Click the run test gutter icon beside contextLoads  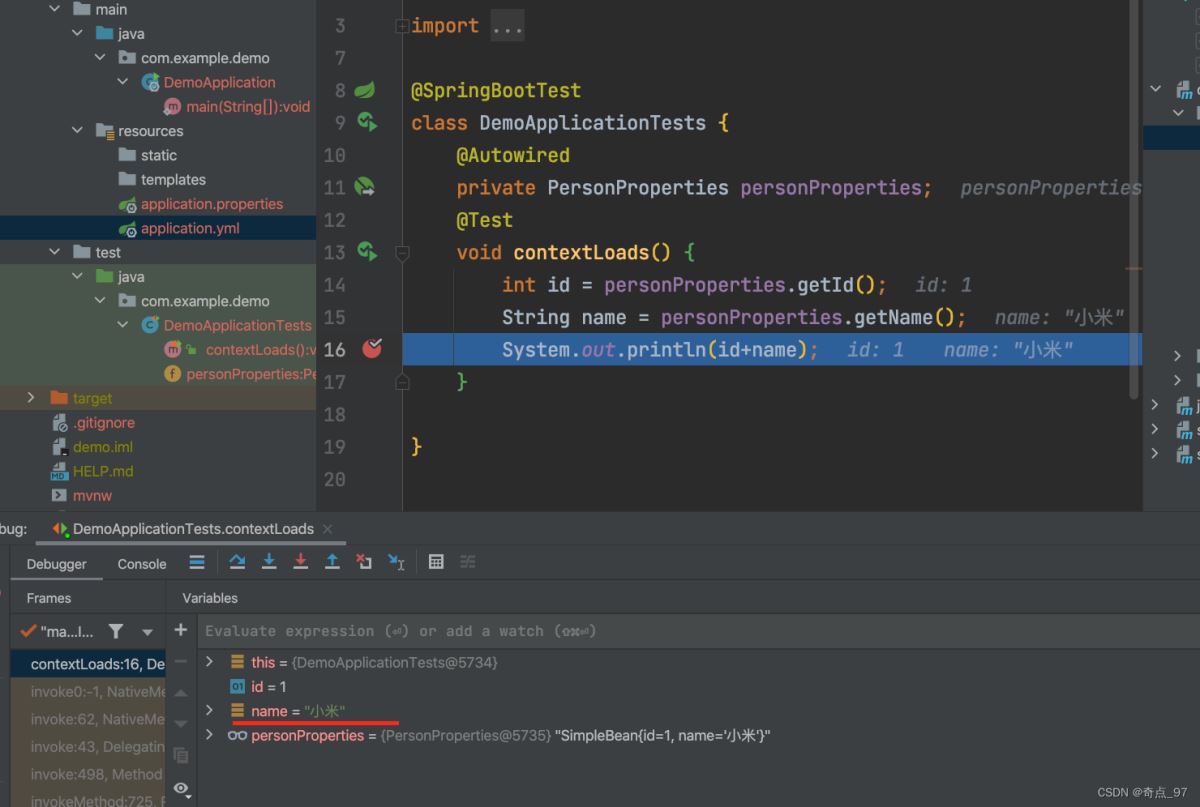pos(367,252)
